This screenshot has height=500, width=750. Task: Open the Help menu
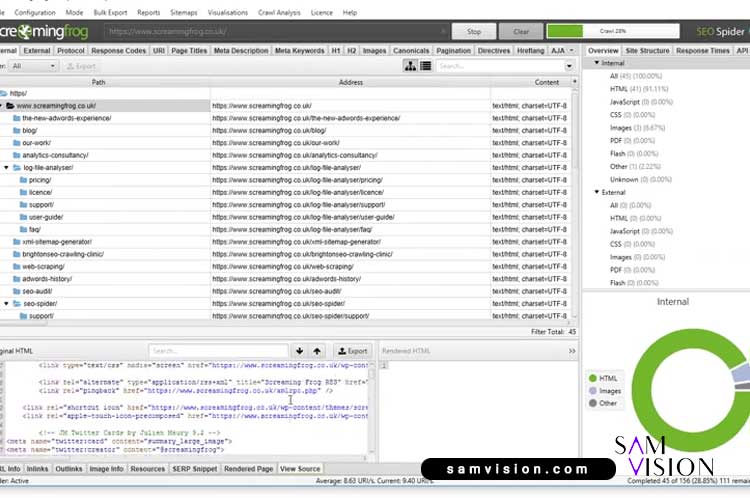click(350, 12)
